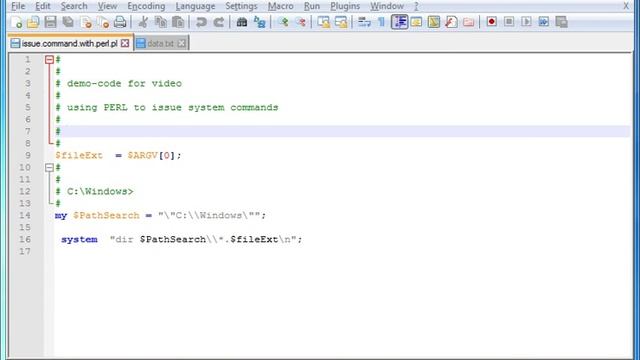640x360 pixels.
Task: Play back the recorded macro
Action: click(526, 22)
